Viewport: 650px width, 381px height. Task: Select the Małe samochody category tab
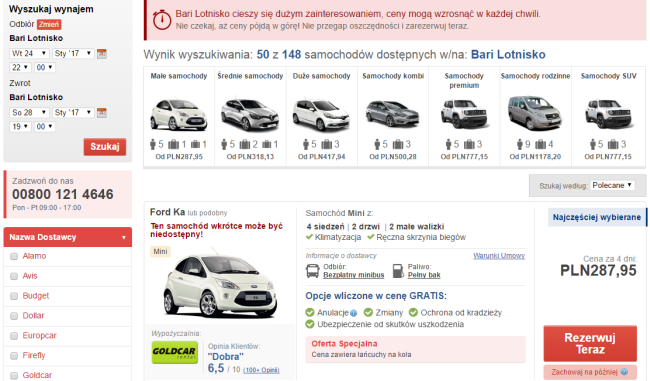179,116
